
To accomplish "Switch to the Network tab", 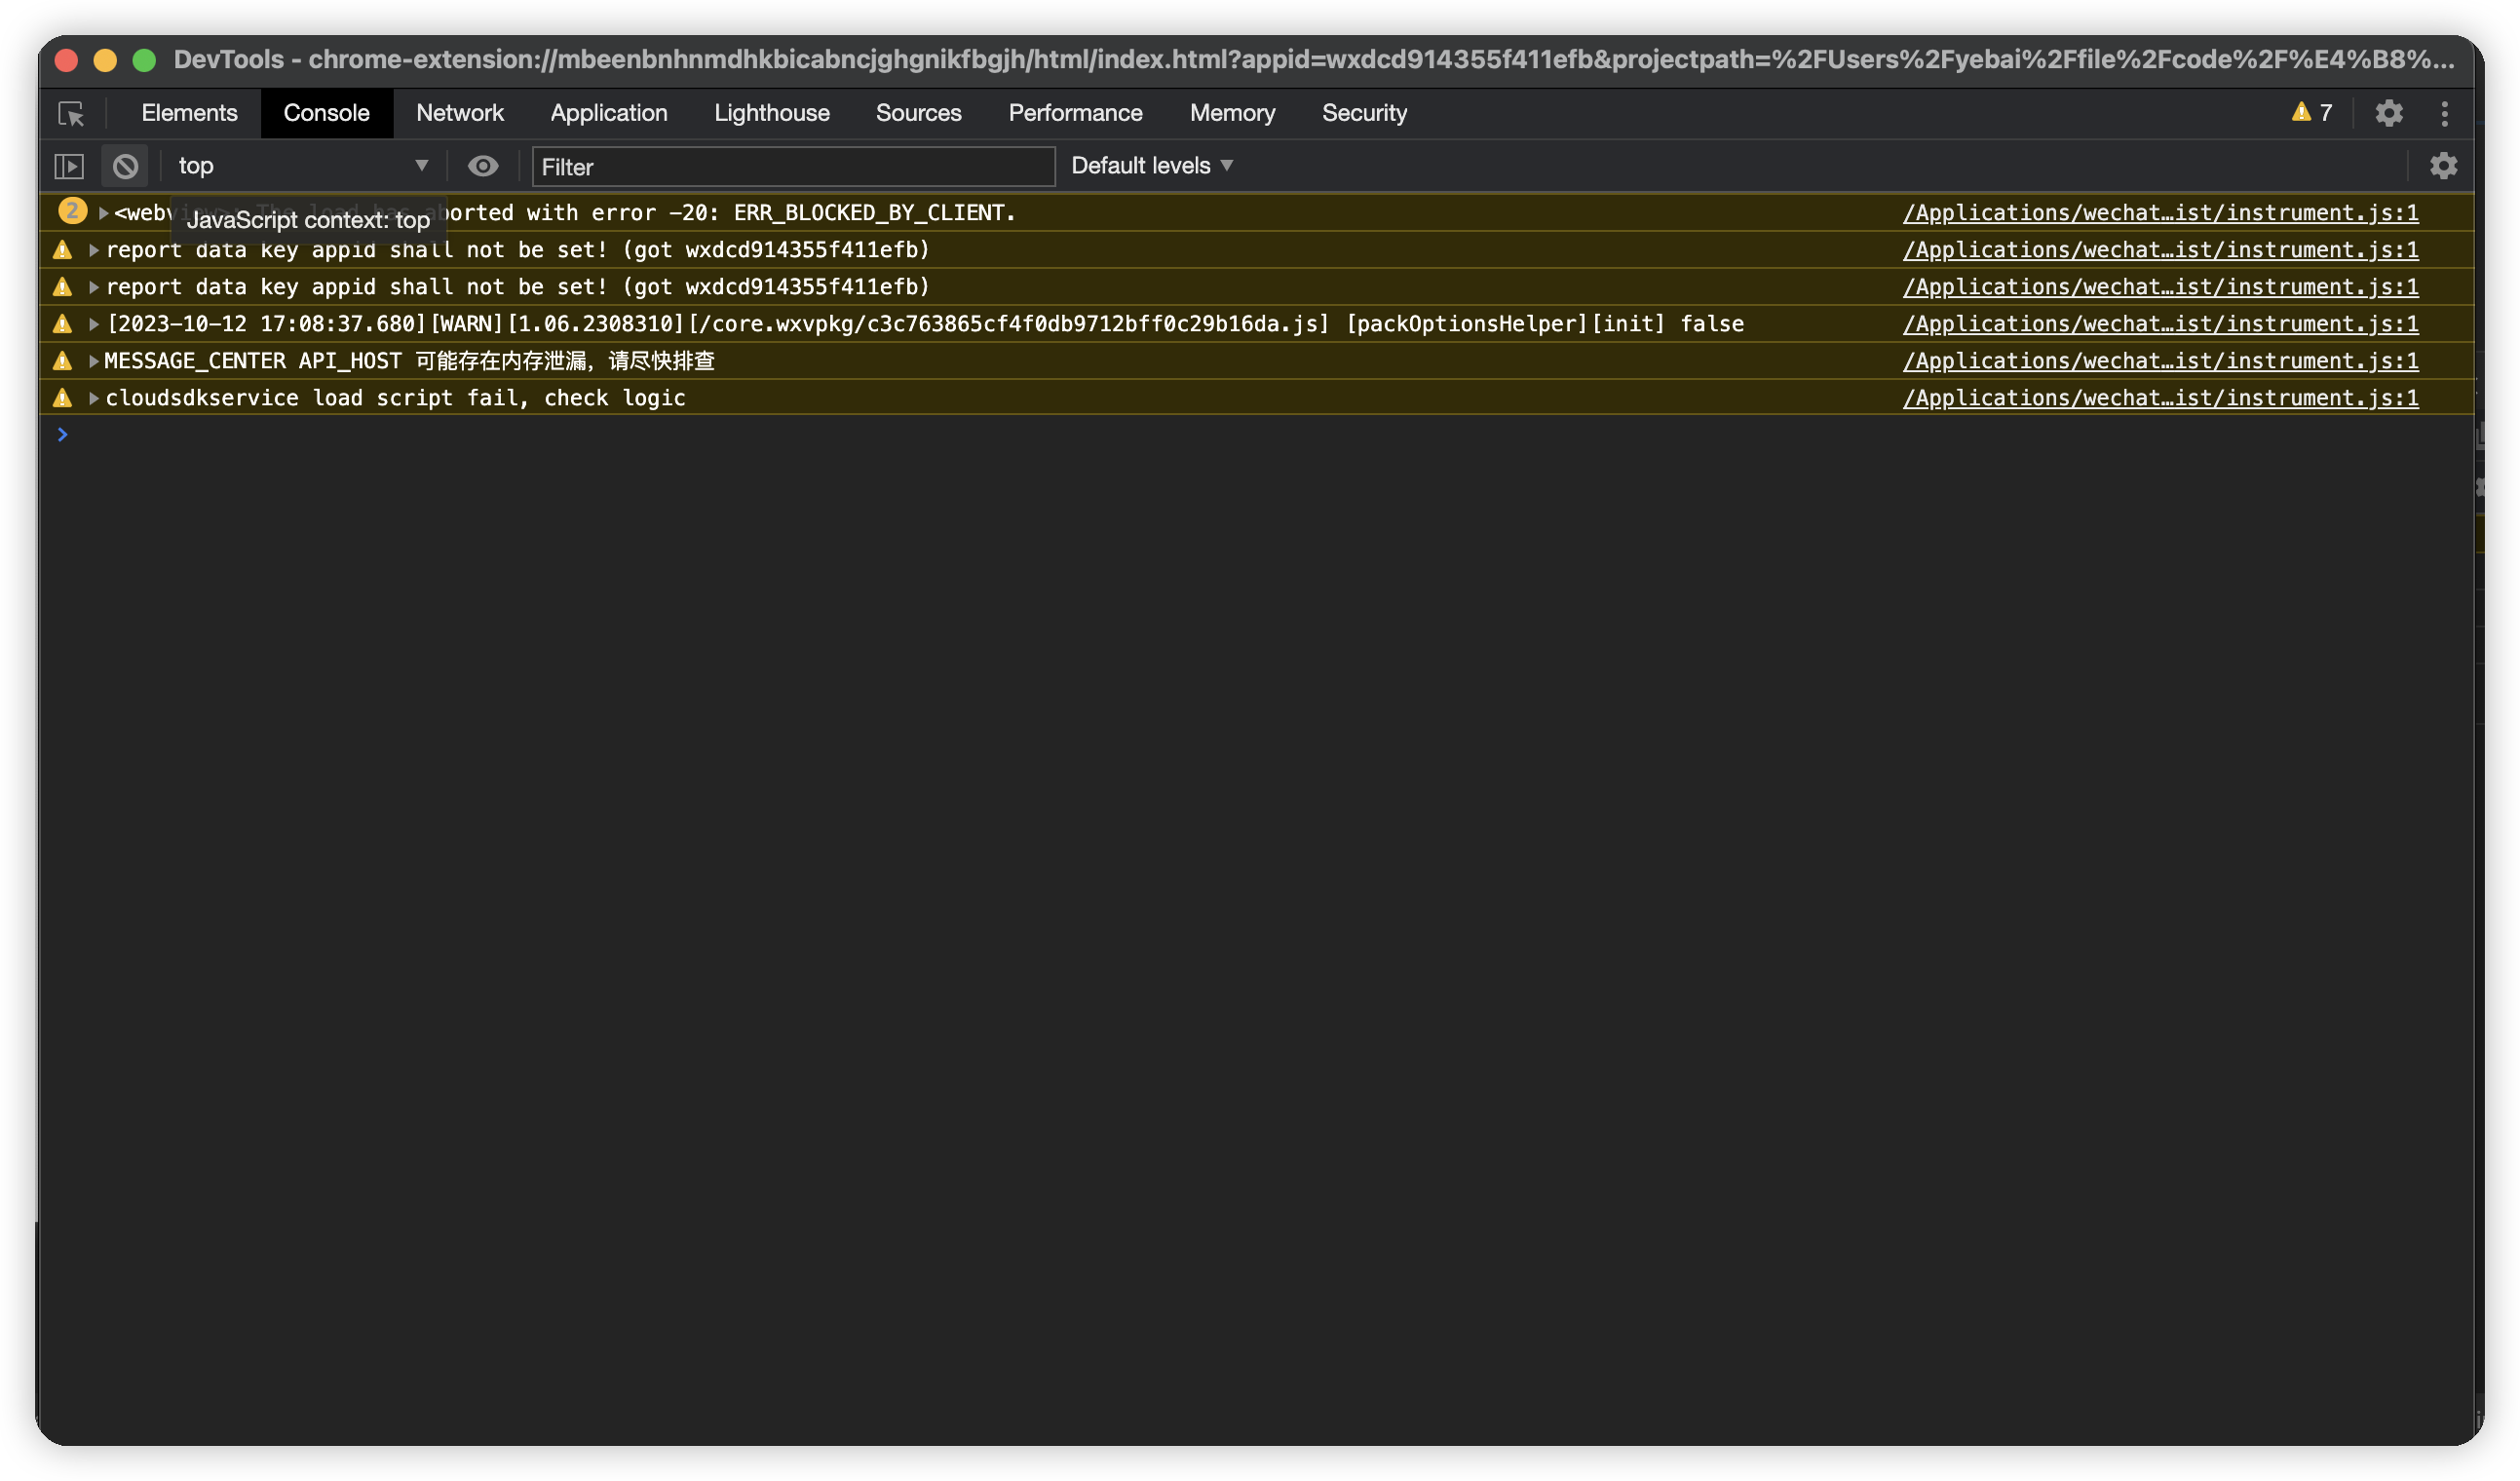I will click(459, 113).
